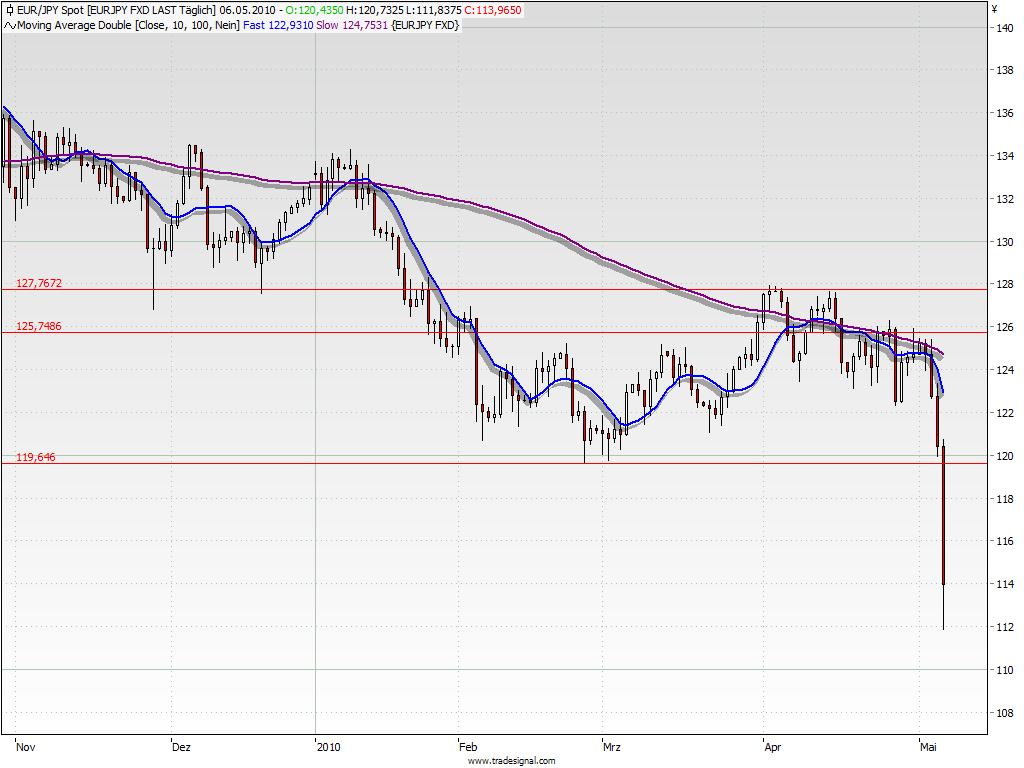
Task: Click the 126 price axis label
Action: pos(1005,328)
